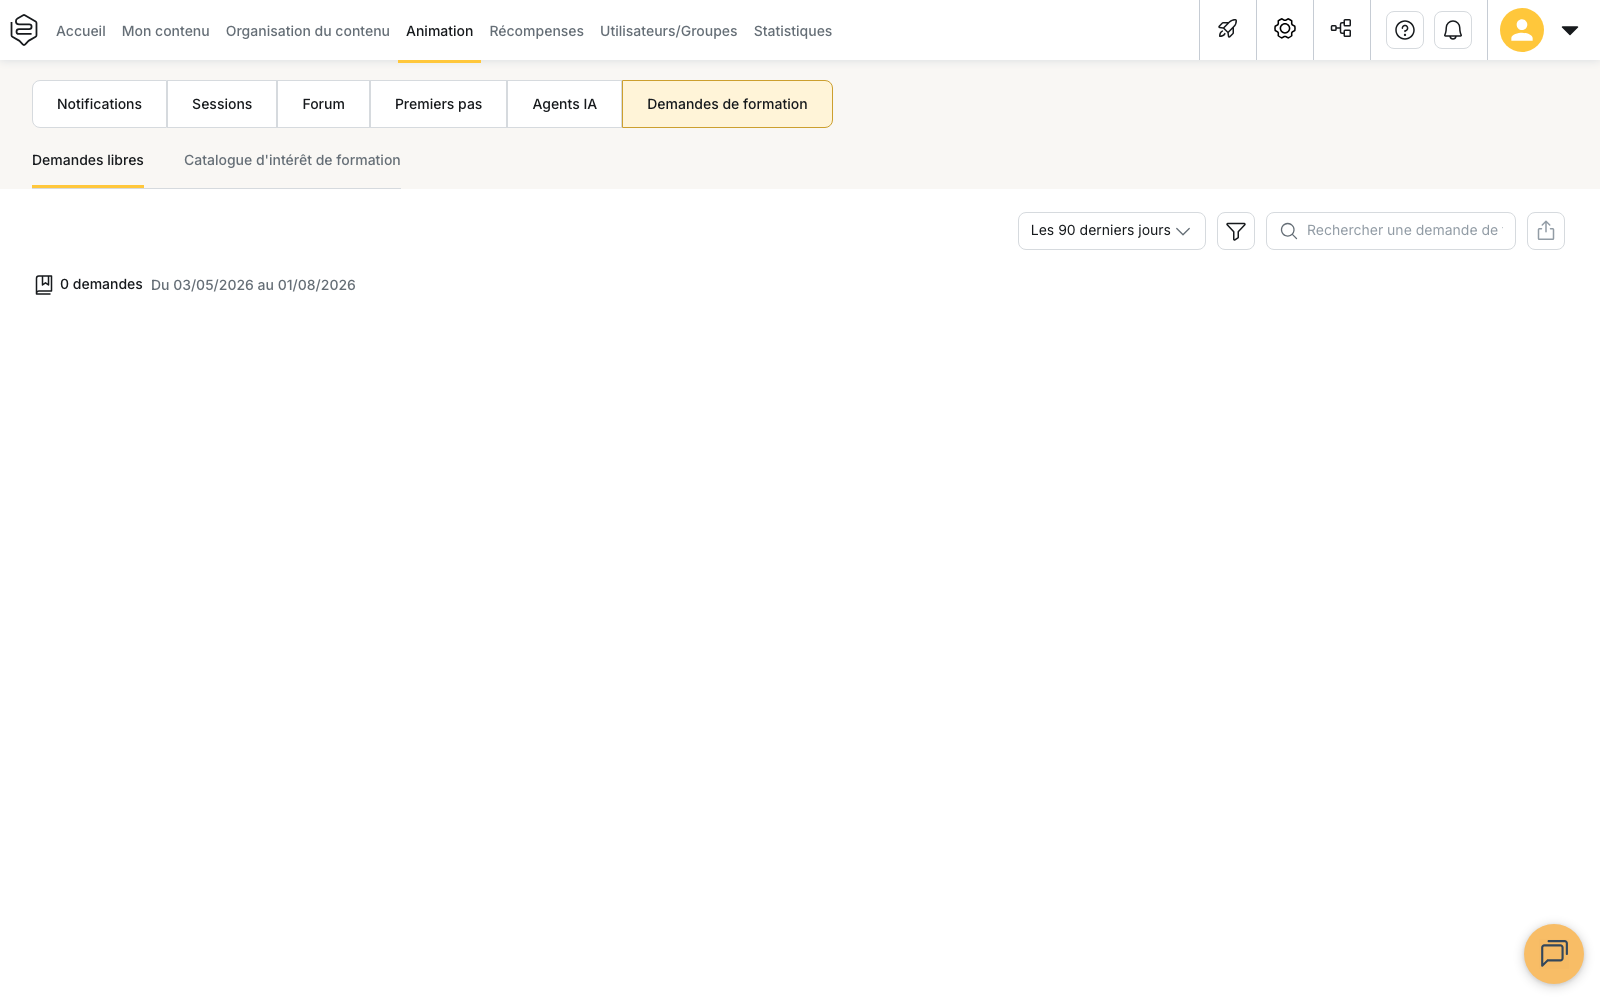
Task: Go to Accueil in the top menu
Action: [x=81, y=31]
